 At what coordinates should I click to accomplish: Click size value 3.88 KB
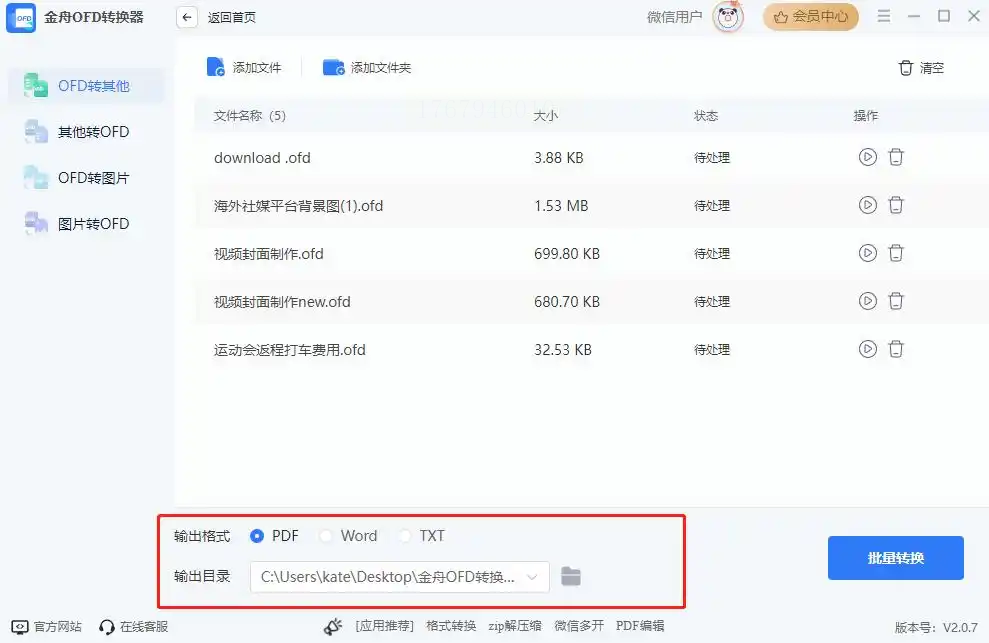point(558,158)
